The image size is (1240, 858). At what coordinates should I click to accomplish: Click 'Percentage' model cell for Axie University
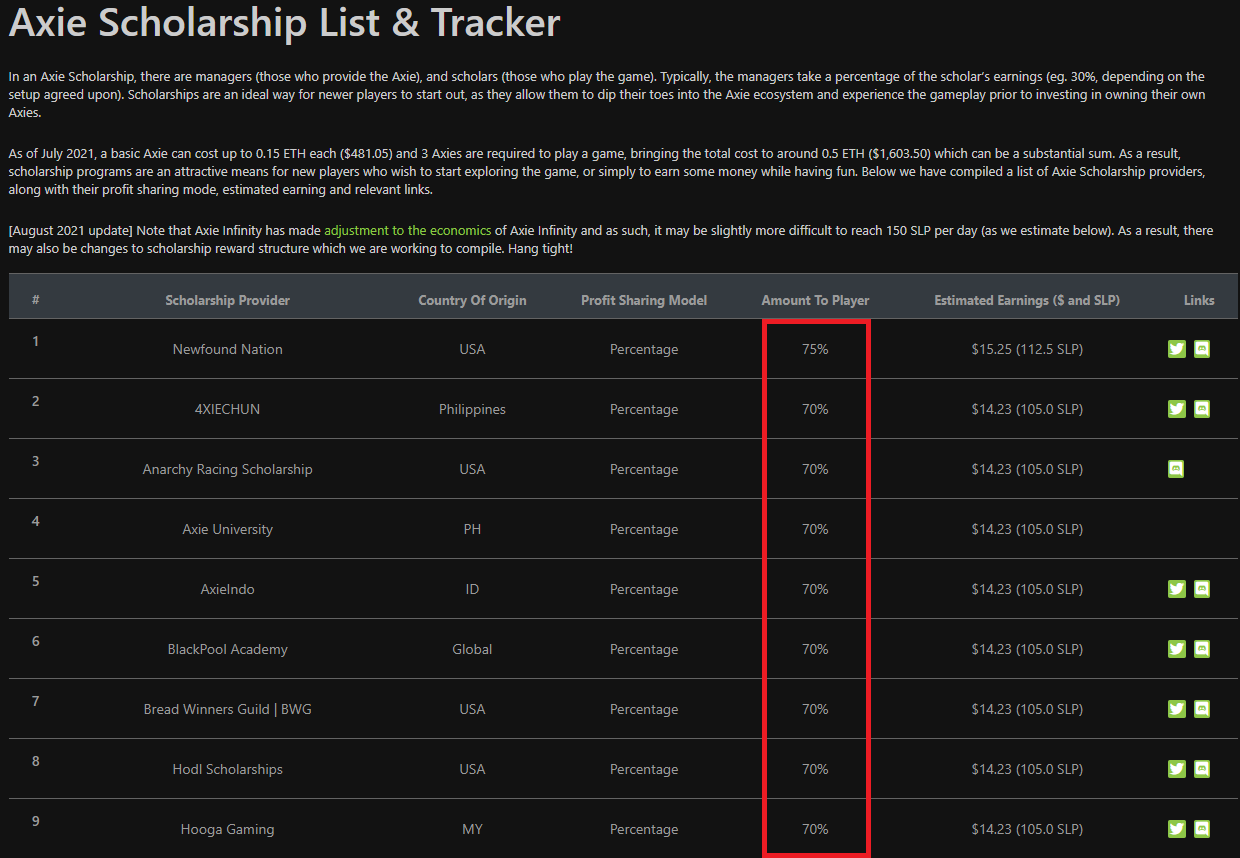pyautogui.click(x=644, y=529)
